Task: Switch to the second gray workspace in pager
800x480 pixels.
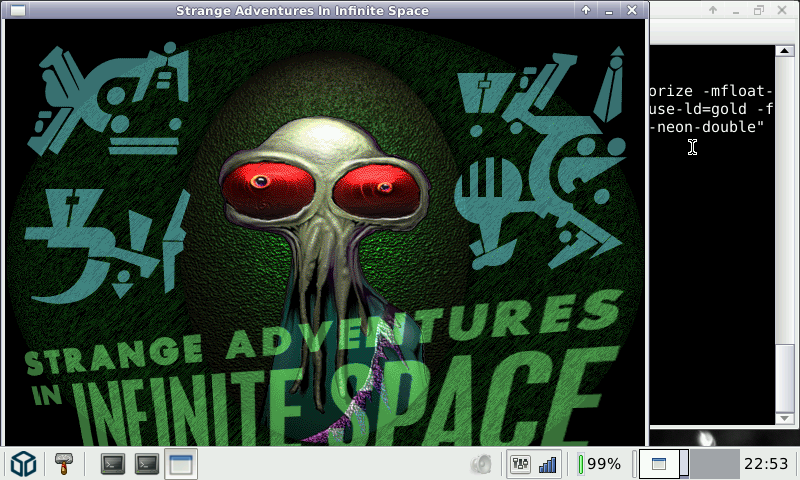Action: (714, 464)
